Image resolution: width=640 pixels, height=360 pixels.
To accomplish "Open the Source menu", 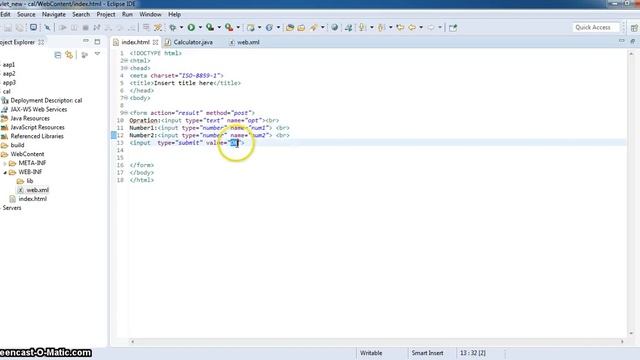I will (26, 14).
